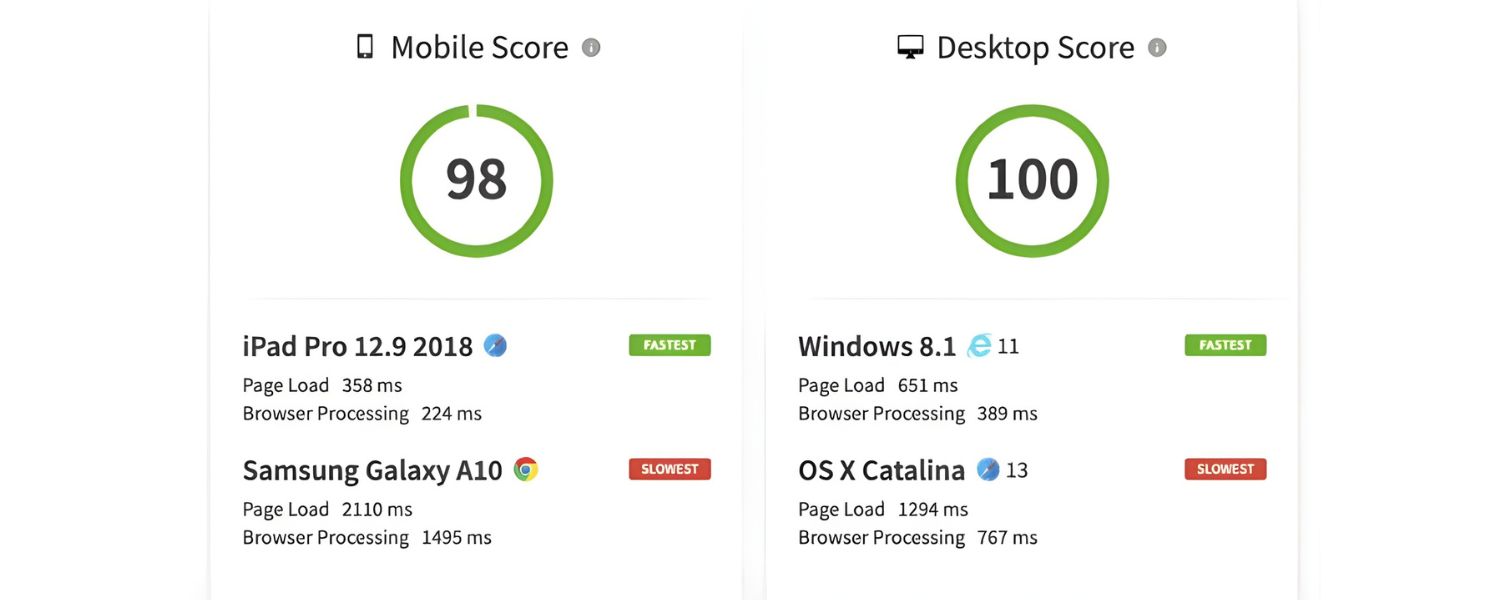Click the Safari icon beside iPad Pro

coord(495,346)
